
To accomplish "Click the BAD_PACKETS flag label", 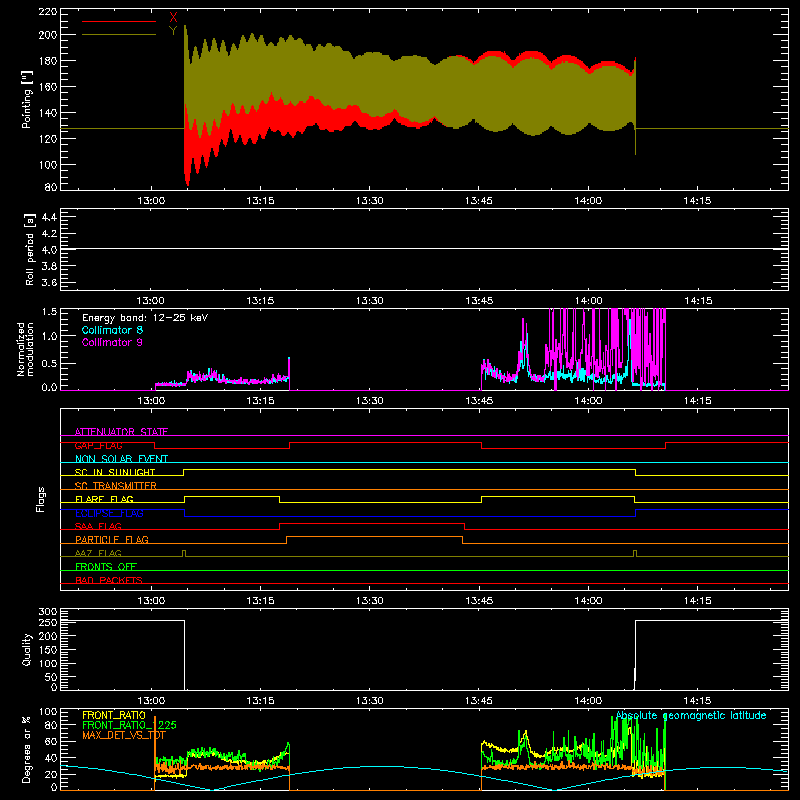I will [109, 580].
